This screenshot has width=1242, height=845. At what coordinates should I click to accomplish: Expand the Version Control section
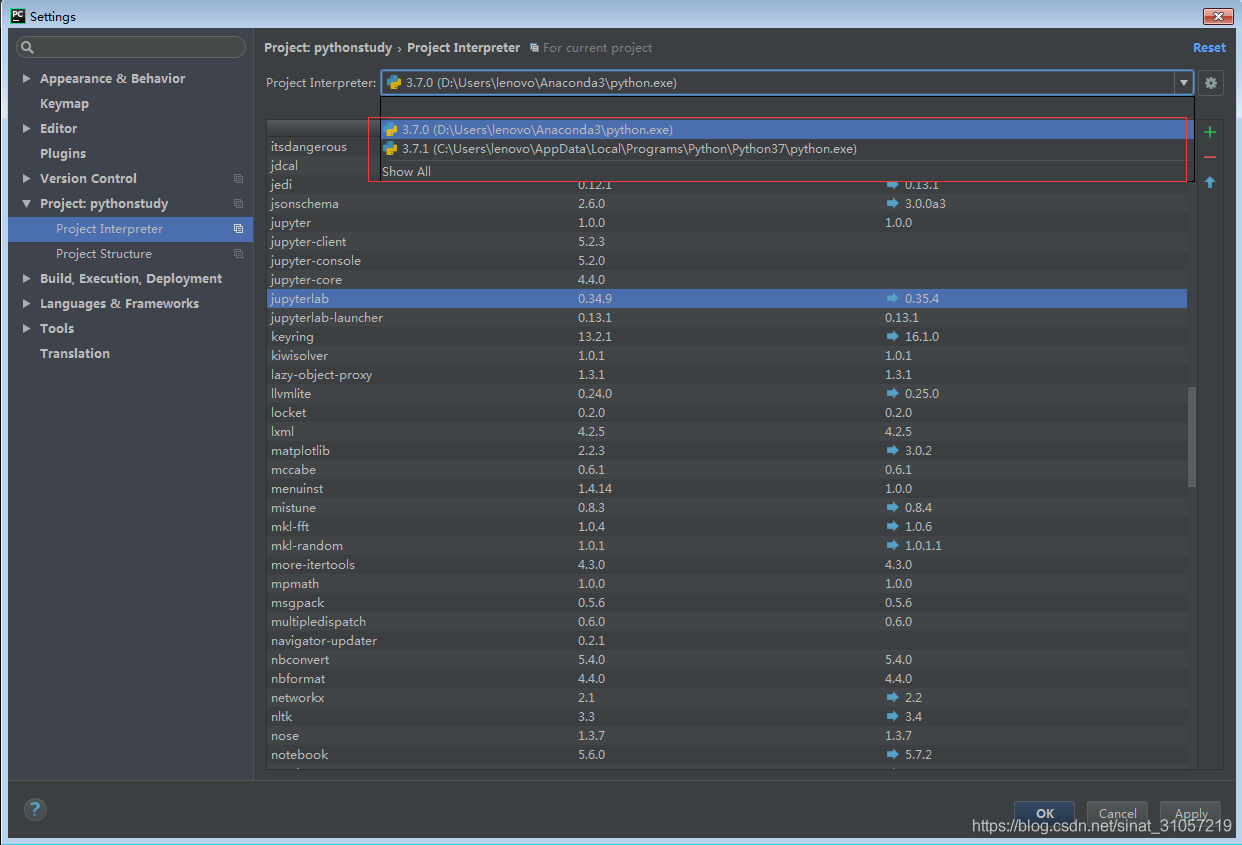27,178
